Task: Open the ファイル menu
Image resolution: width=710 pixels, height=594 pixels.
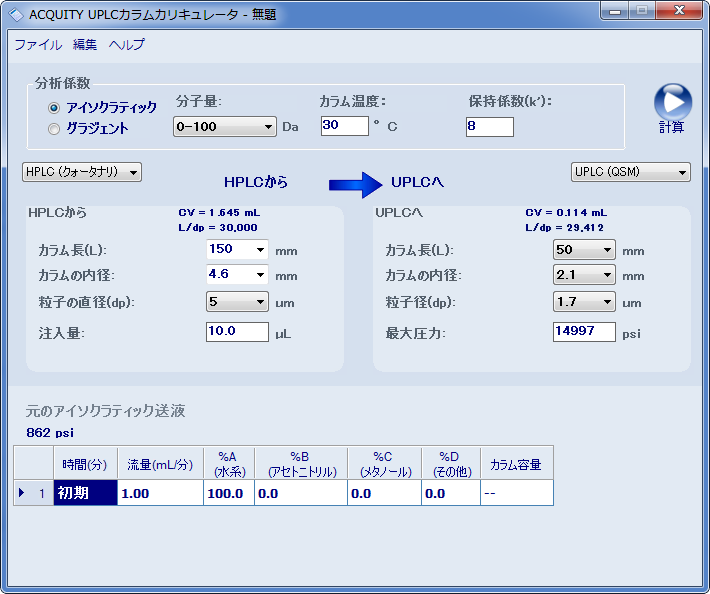Action: (38, 44)
